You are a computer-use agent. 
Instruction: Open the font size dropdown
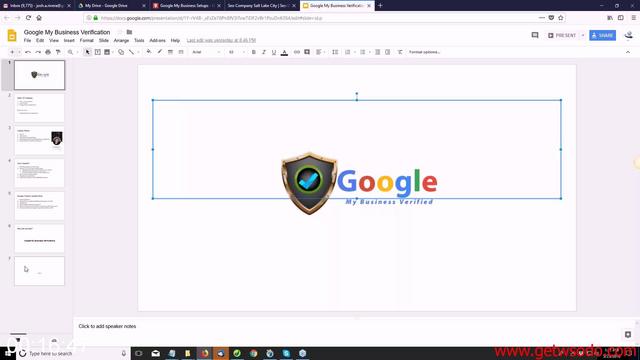pyautogui.click(x=236, y=52)
